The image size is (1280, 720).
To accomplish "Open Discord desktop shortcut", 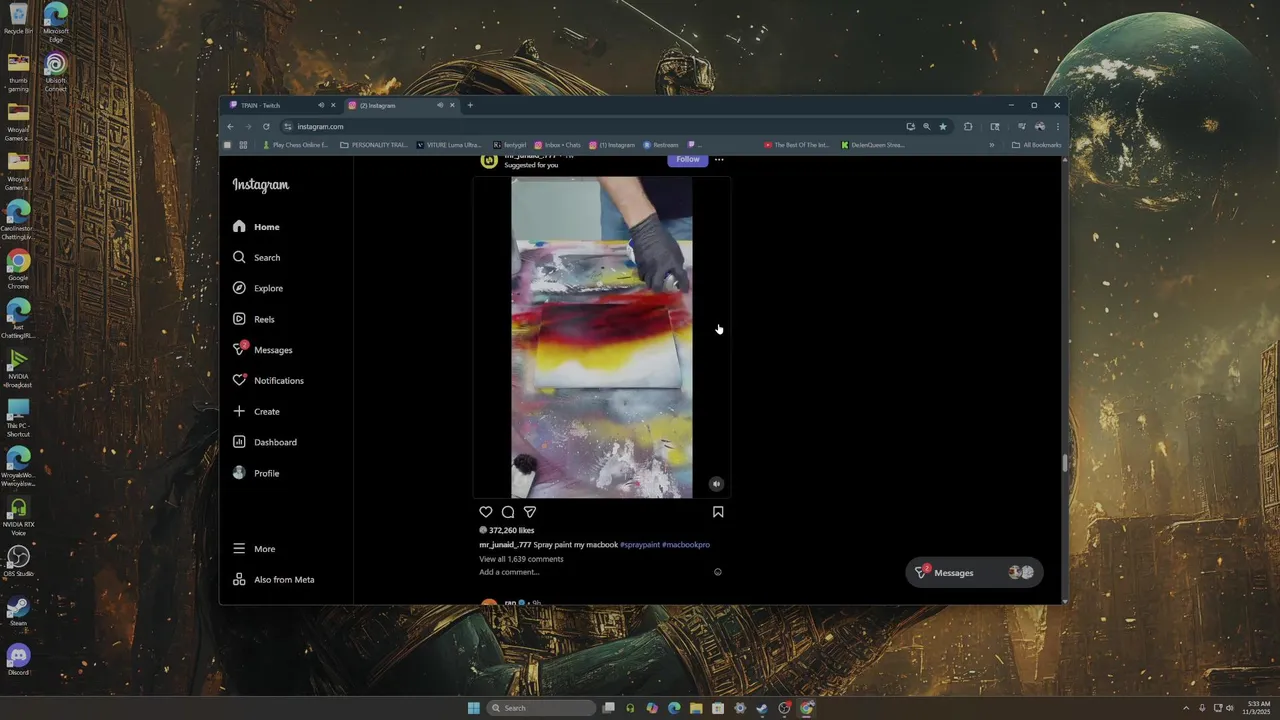I will tap(18, 659).
